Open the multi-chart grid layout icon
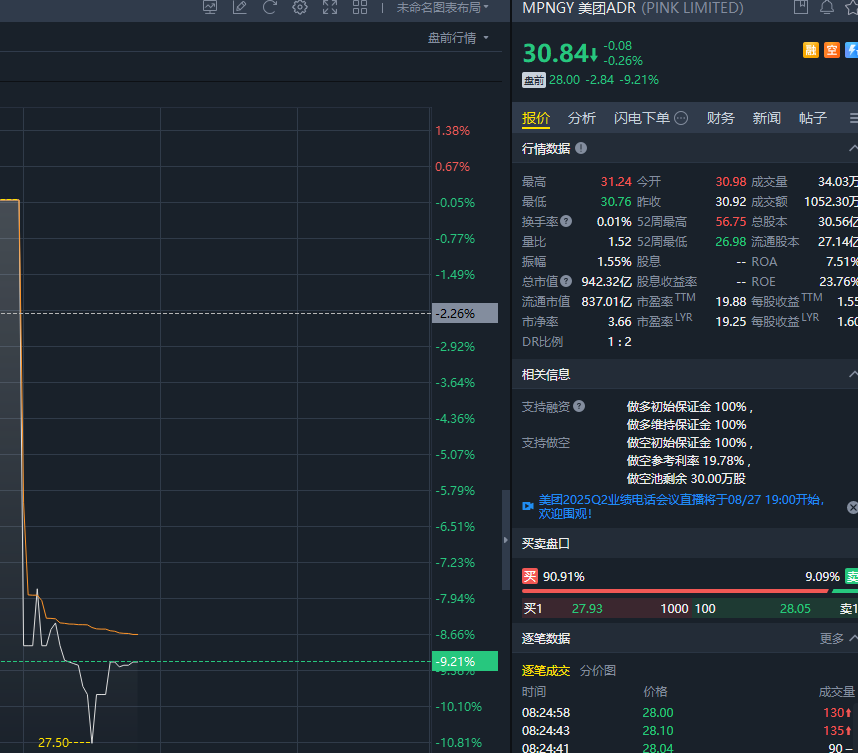The width and height of the screenshot is (858, 753). pos(360,7)
